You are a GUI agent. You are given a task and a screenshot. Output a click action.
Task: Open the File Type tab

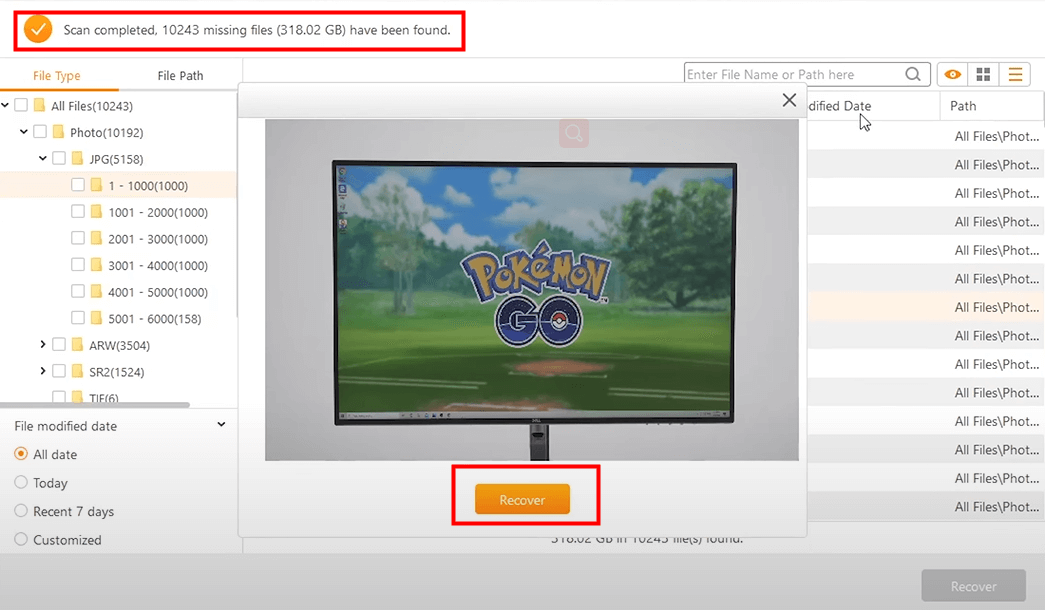[x=58, y=75]
